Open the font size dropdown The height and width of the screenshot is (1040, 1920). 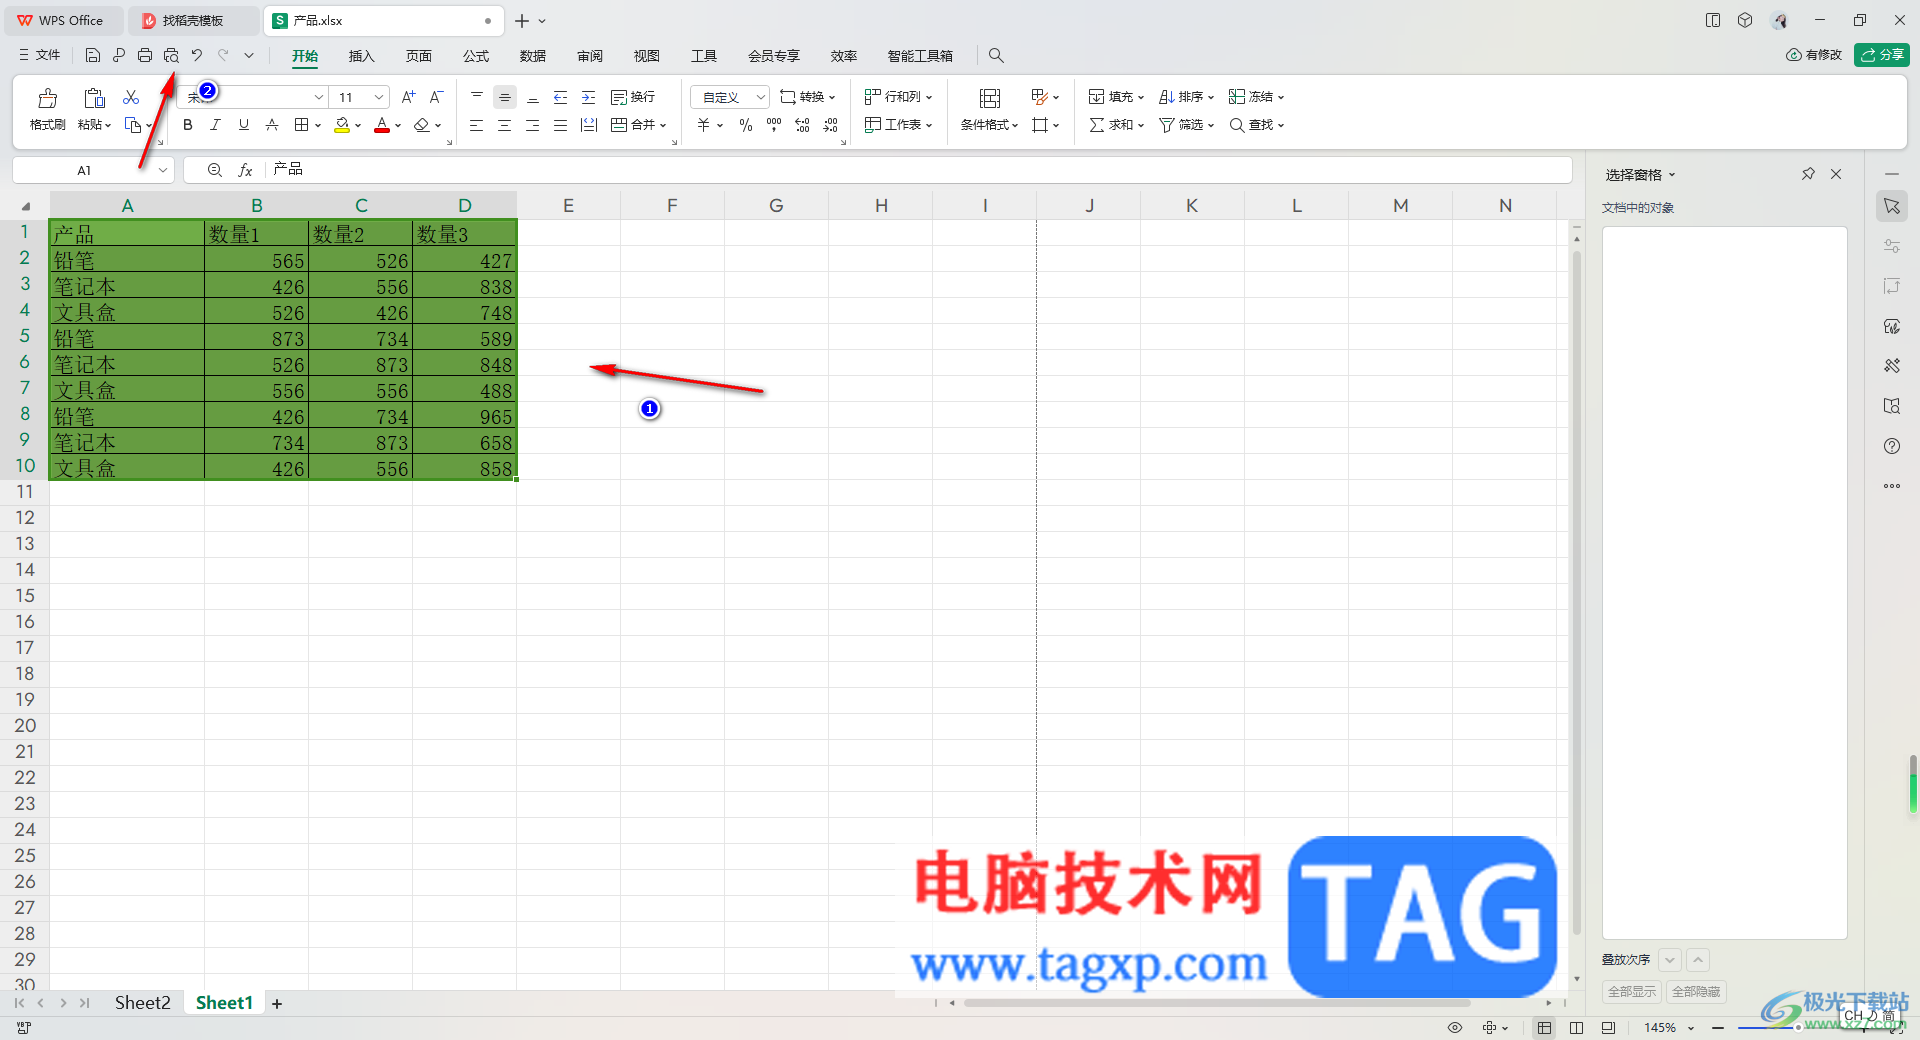click(379, 97)
